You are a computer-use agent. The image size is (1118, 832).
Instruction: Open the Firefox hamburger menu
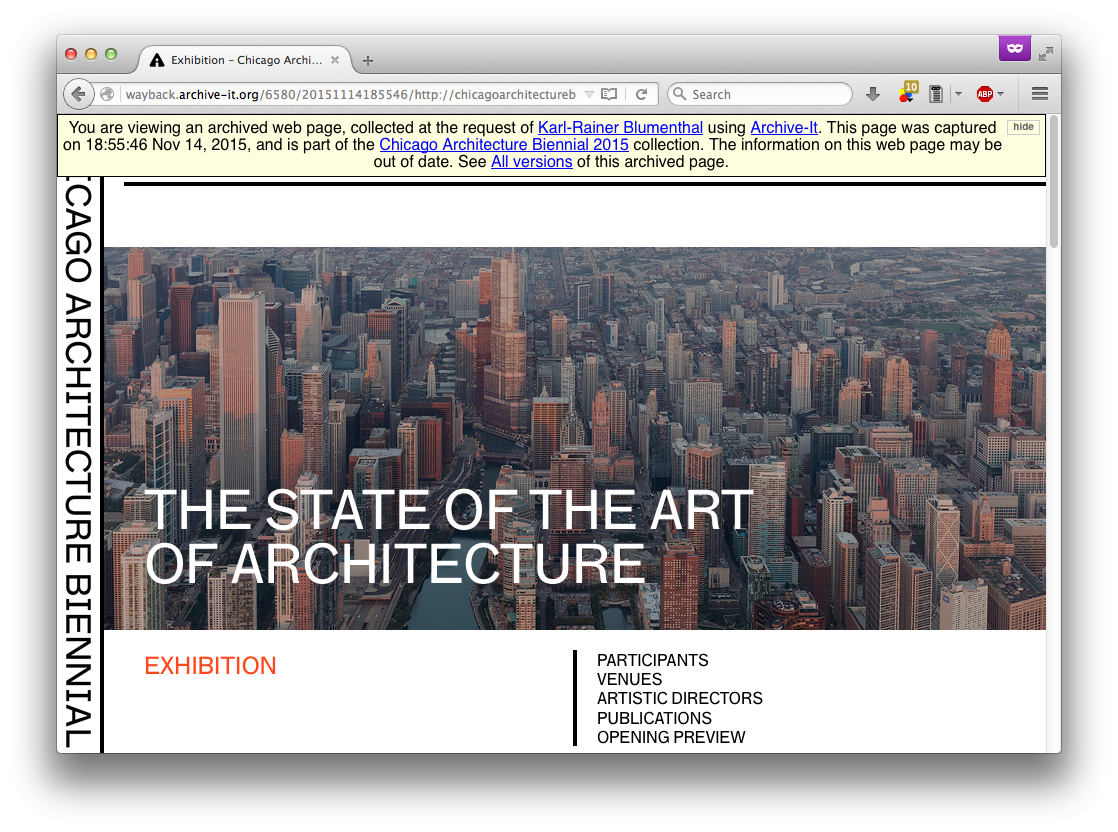(x=1040, y=93)
